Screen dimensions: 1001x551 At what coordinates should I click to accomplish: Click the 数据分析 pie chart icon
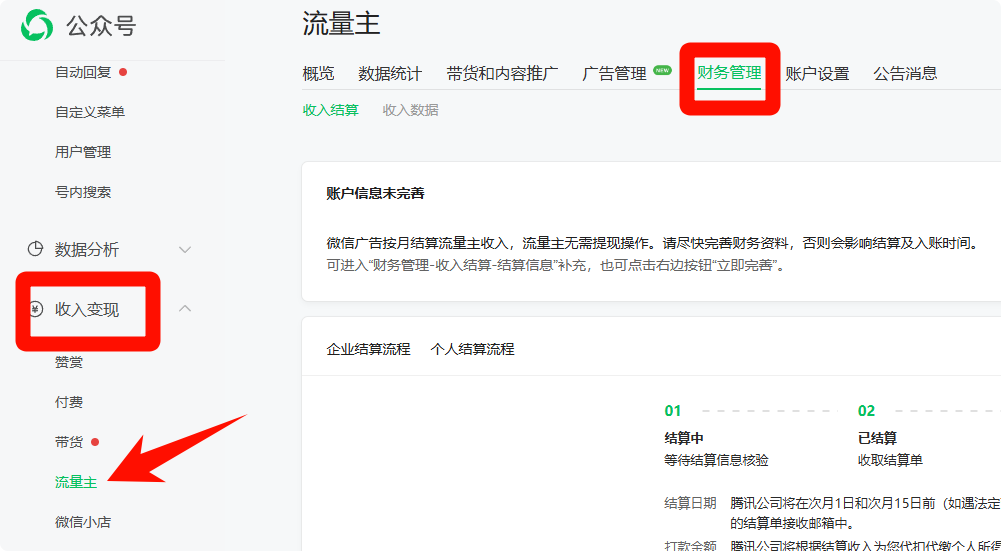(x=35, y=249)
